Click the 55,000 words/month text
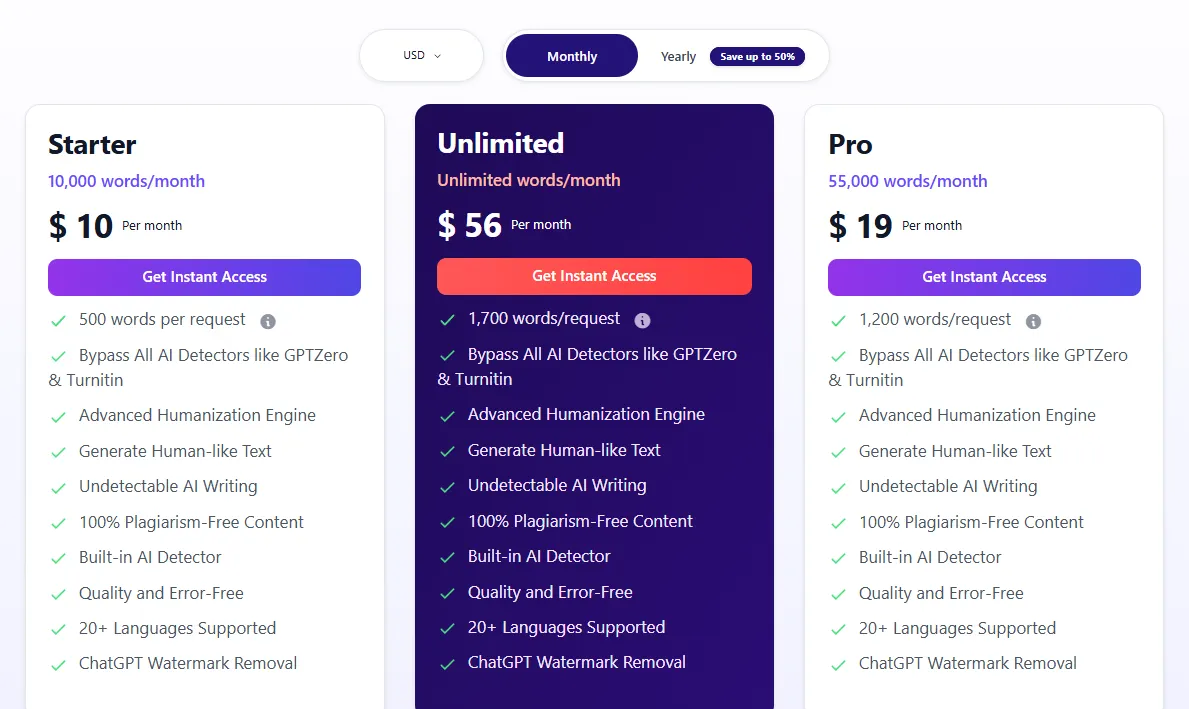Screen dimensions: 1189x709 pyautogui.click(x=908, y=181)
